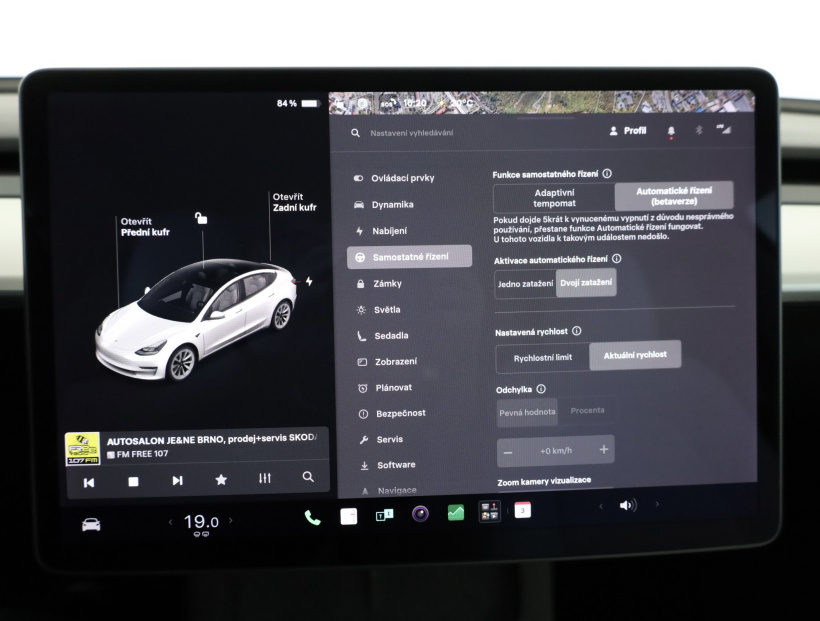Select Adaptivní tempomat option
820x621 pixels.
[554, 198]
